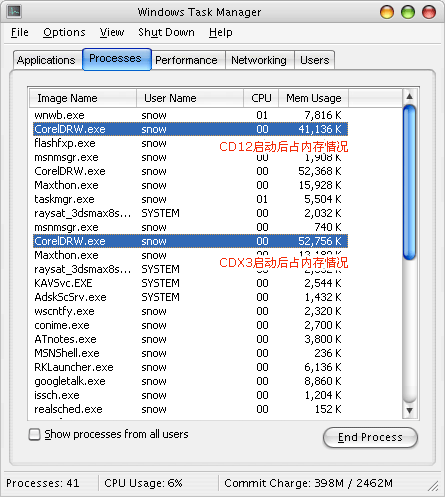
Task: Sort by User Name column header
Action: click(x=190, y=98)
